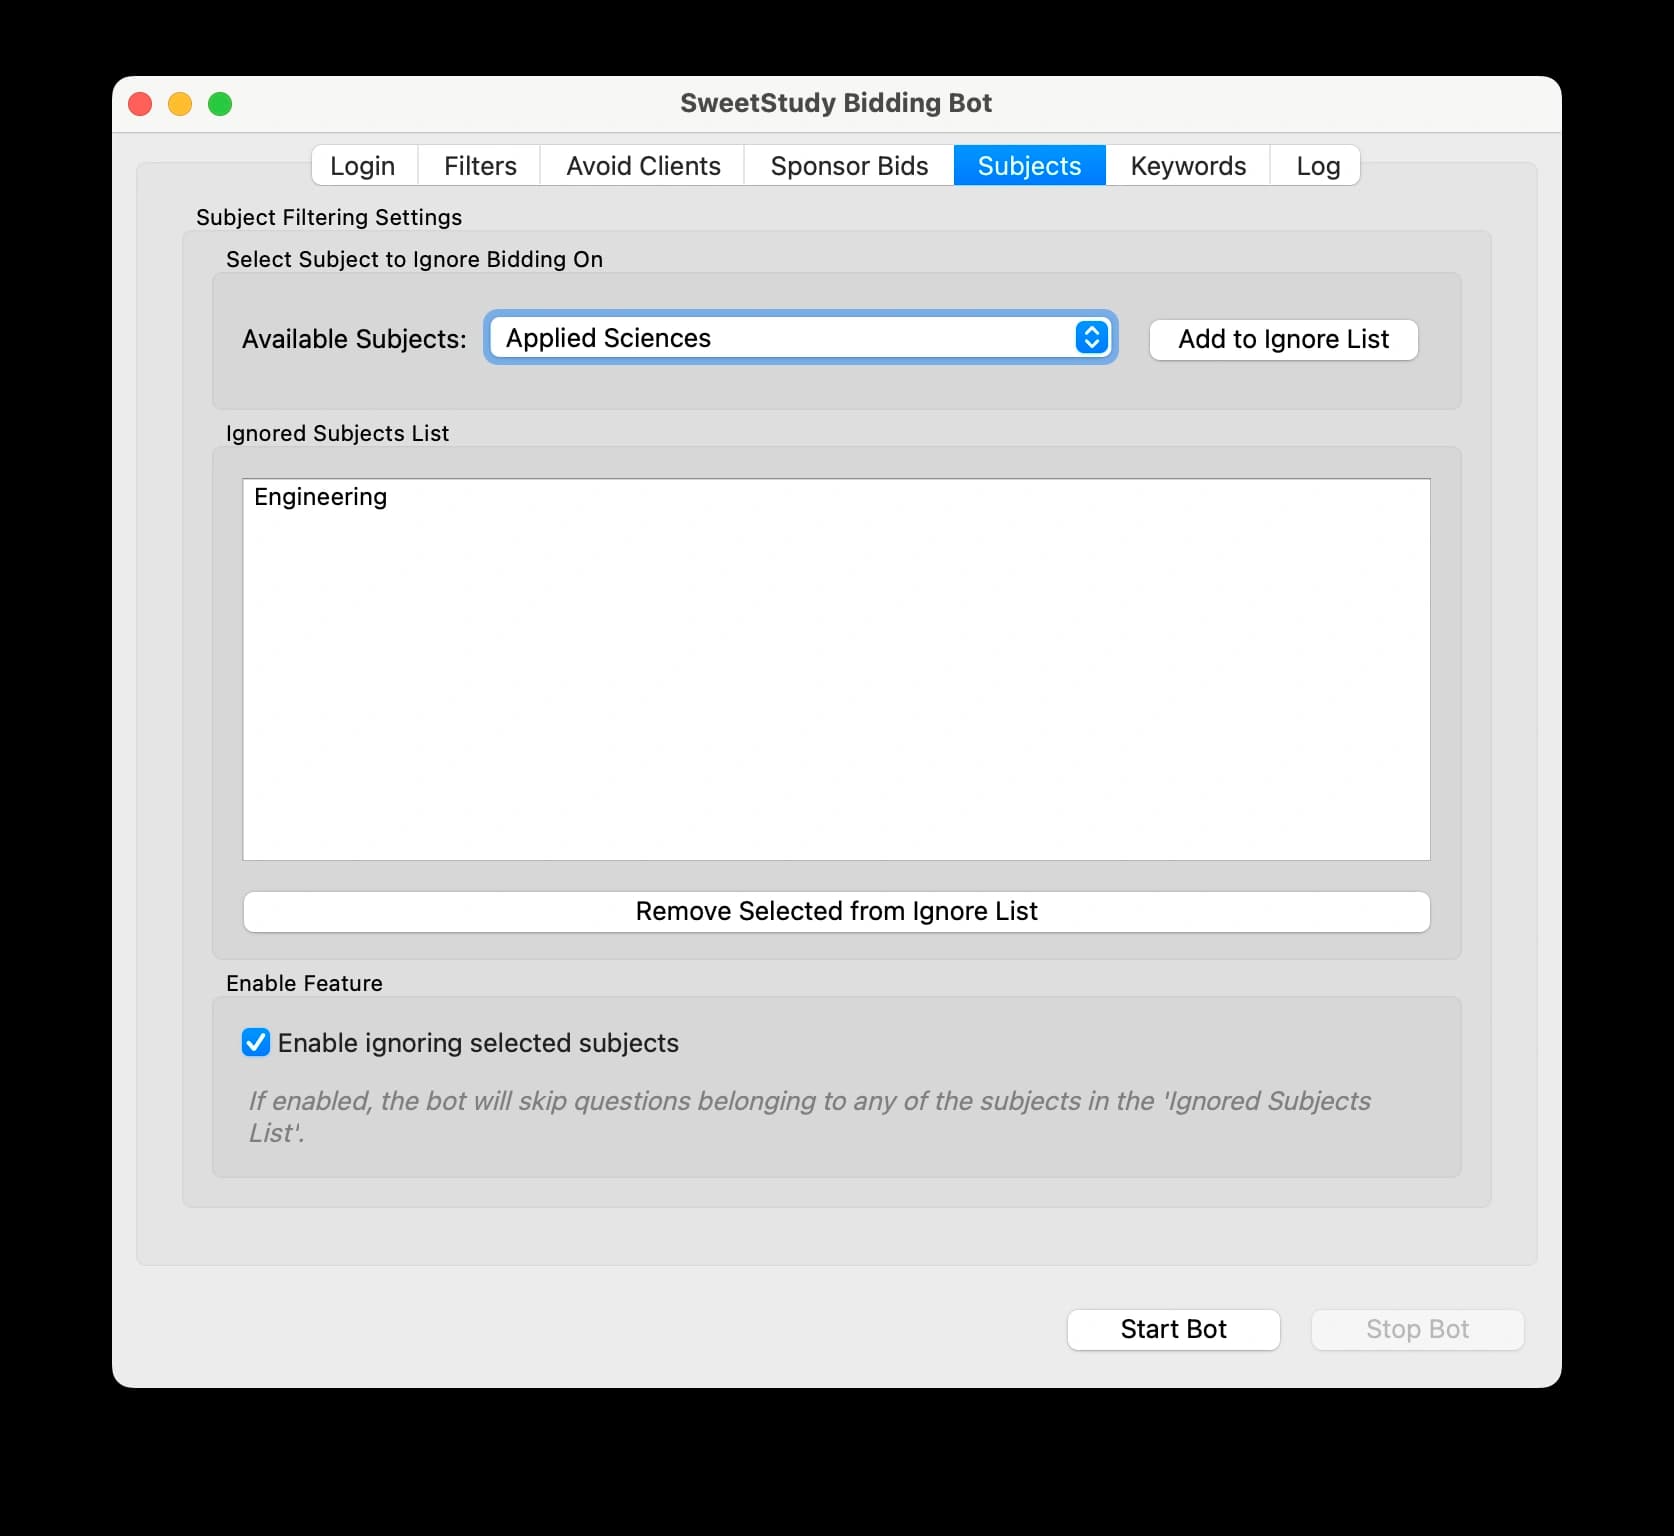Screen dimensions: 1674x1536
Task: Select the Sponsor Bids tab
Action: pos(849,166)
